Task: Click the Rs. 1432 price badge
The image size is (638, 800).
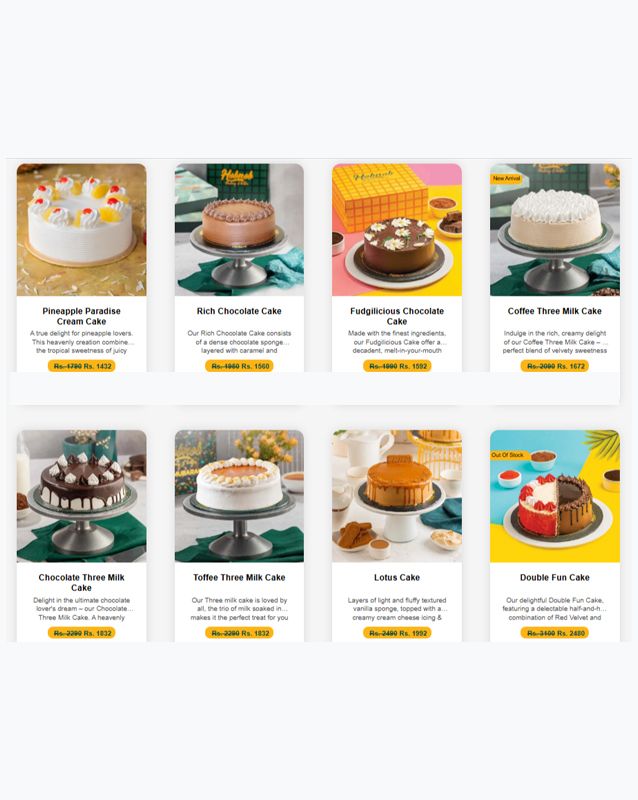Action: 82,366
